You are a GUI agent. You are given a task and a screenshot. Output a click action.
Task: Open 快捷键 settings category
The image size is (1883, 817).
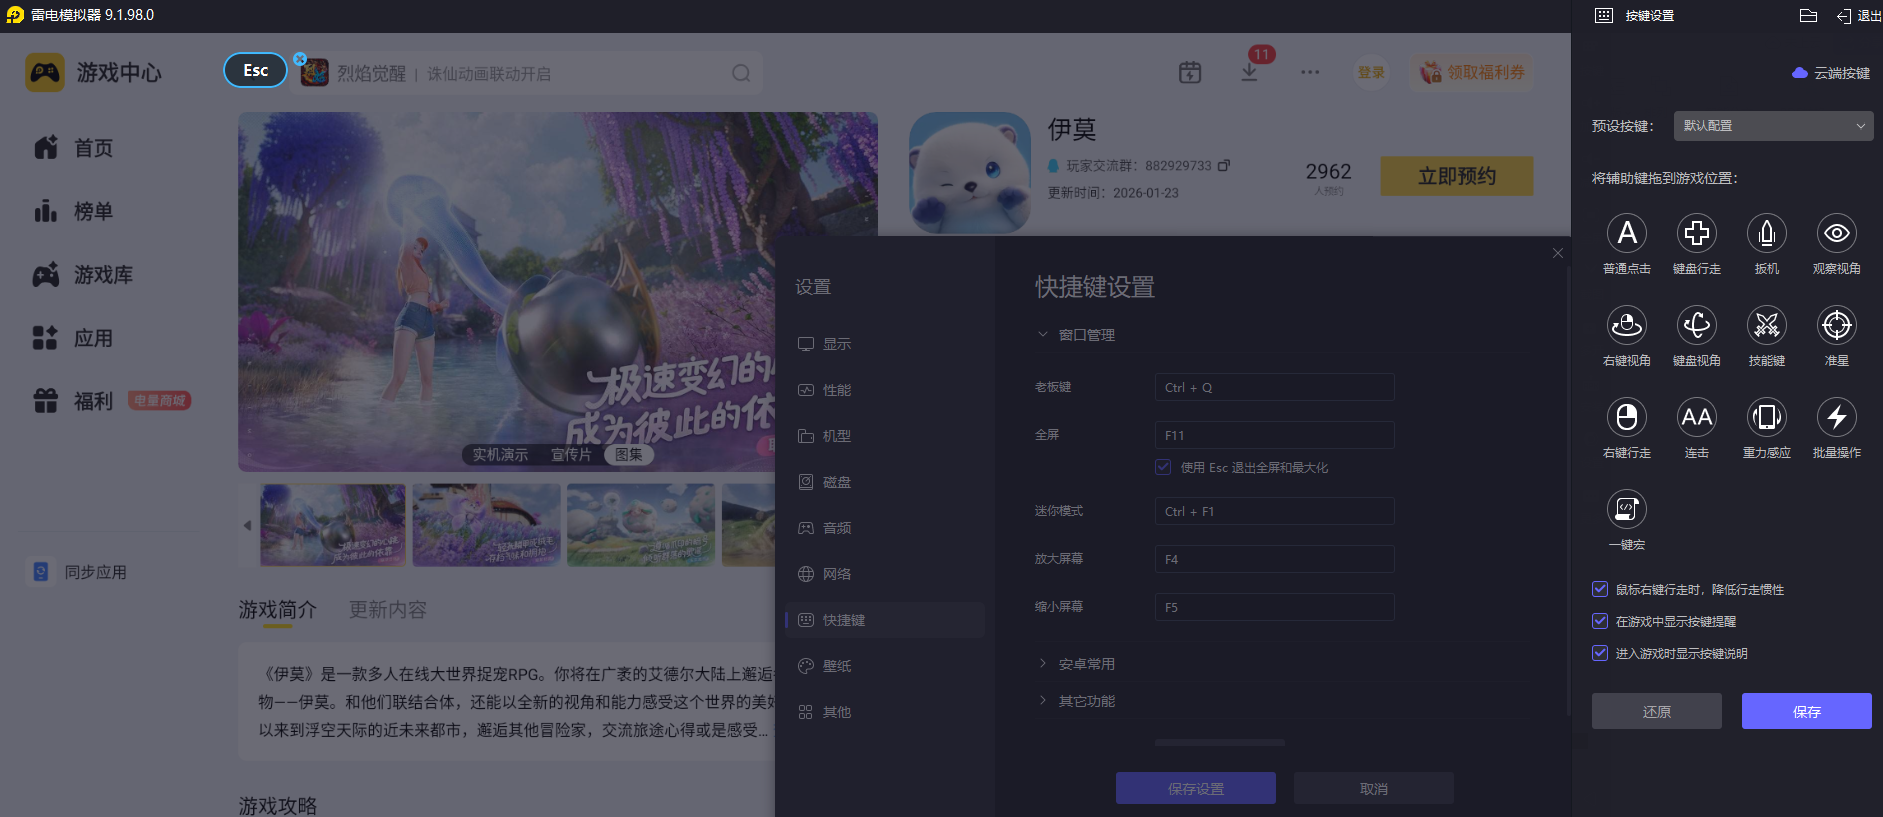coord(885,620)
